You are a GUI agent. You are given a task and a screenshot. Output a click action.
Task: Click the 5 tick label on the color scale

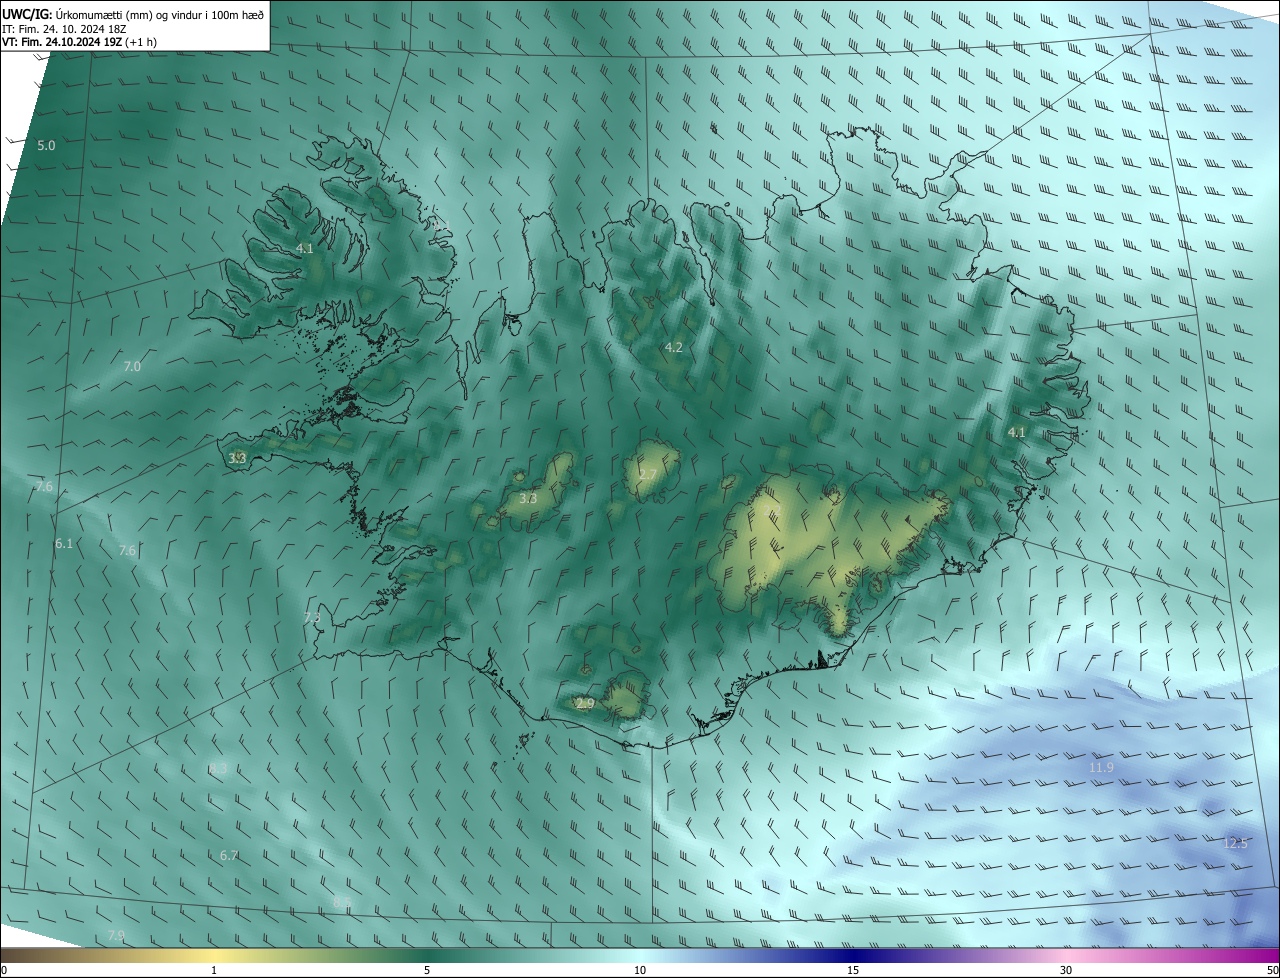427,970
